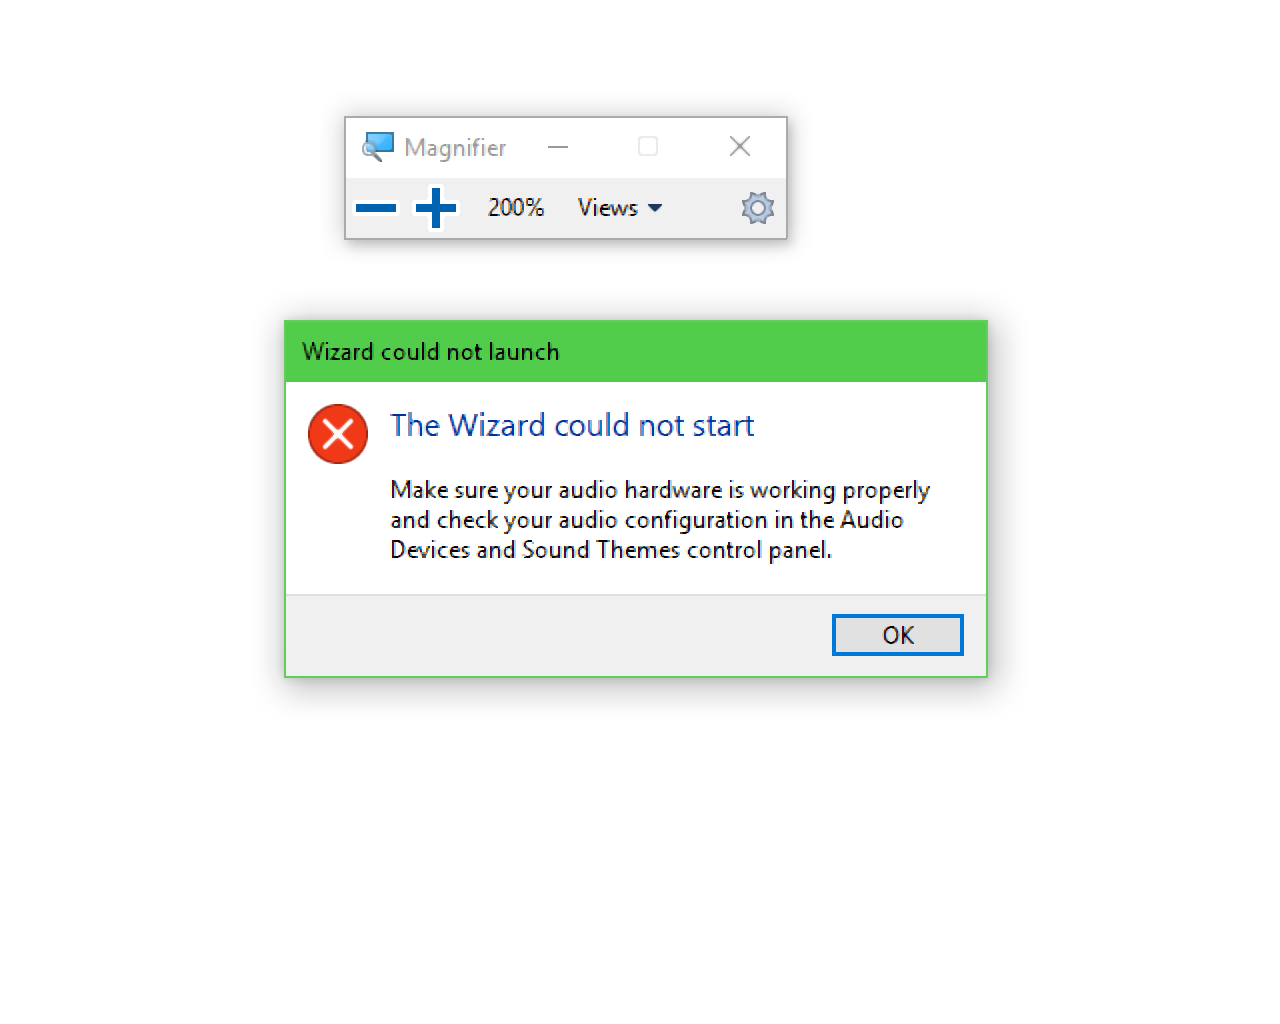This screenshot has width=1280, height=1024.
Task: Open Magnifier options via the gear icon
Action: 758,208
